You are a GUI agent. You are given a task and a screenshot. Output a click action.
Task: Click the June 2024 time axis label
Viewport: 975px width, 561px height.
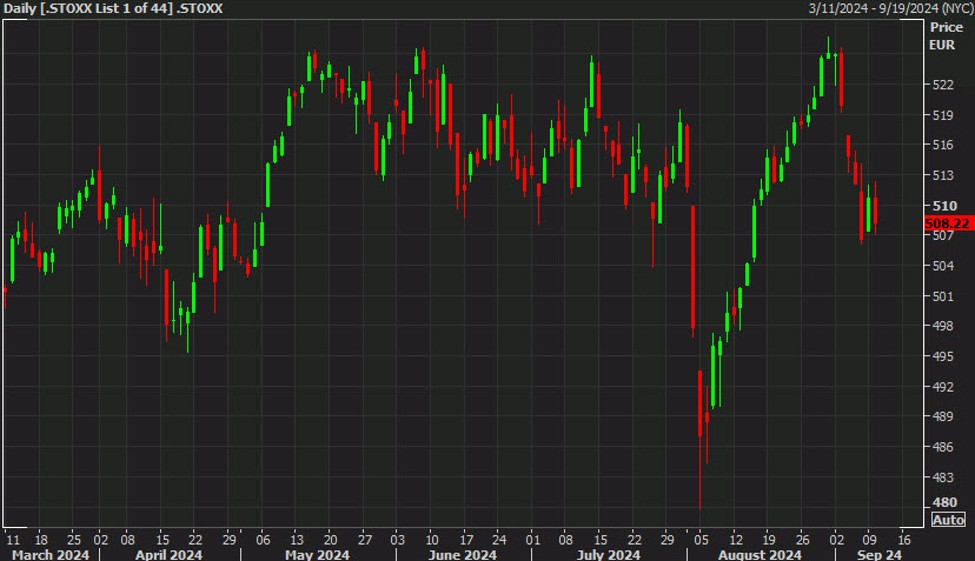pos(463,554)
